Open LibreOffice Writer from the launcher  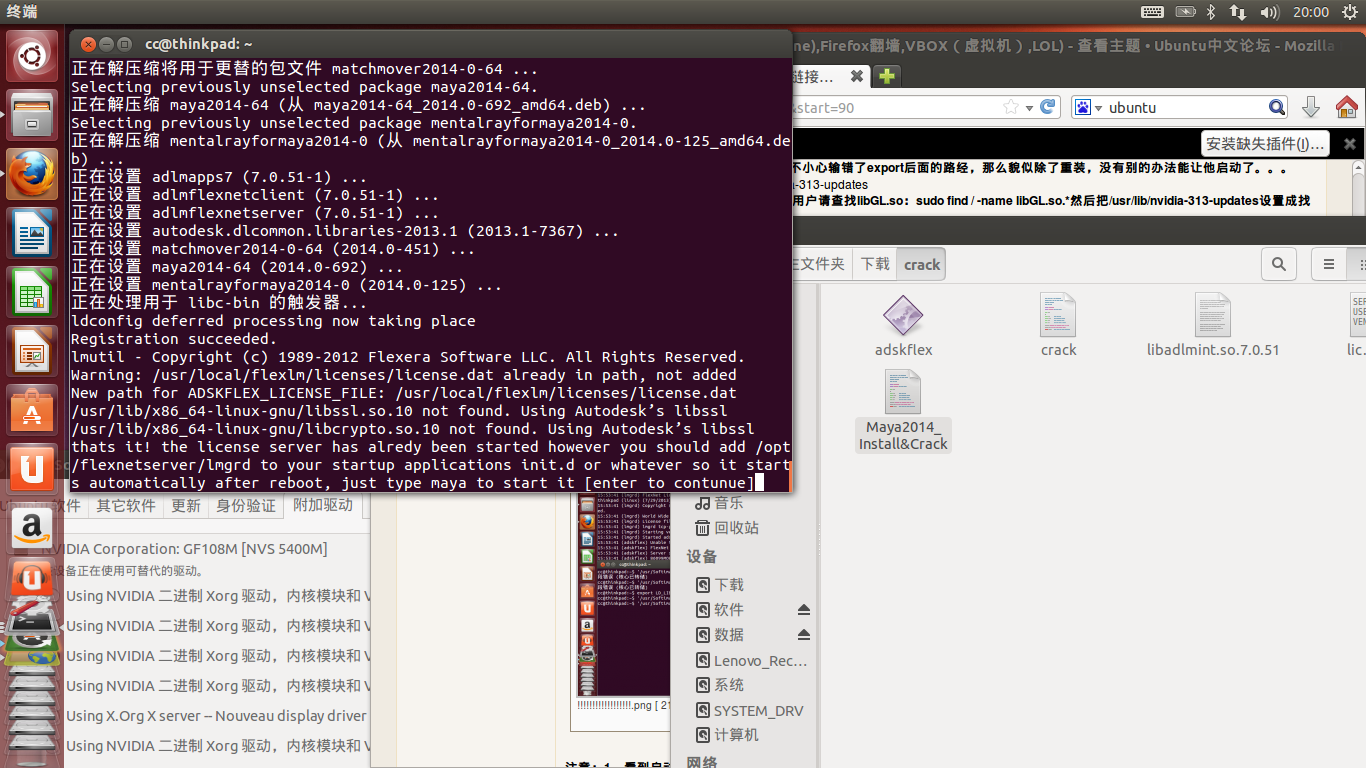(32, 233)
